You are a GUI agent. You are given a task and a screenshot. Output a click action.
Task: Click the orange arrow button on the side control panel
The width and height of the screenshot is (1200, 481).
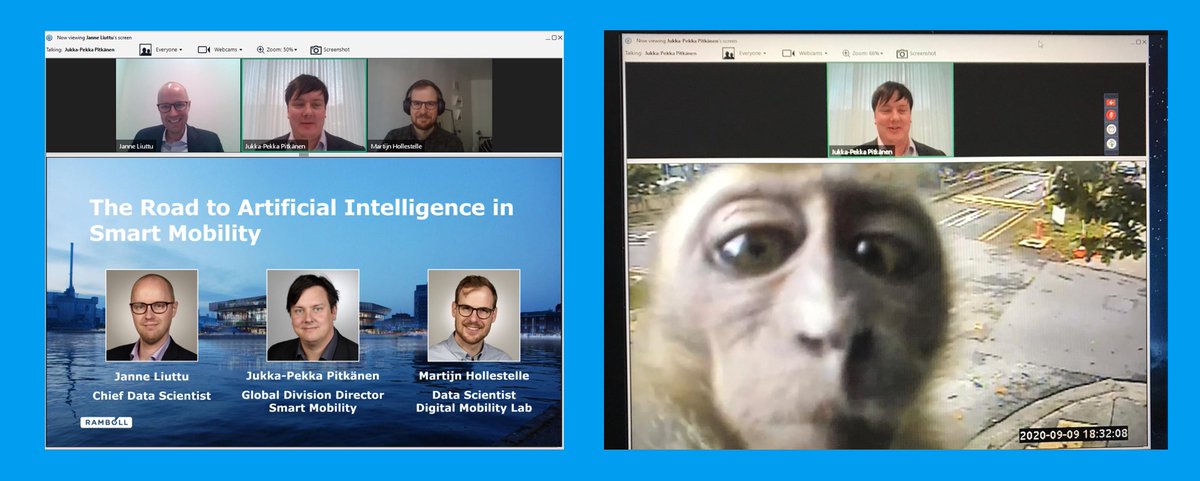pyautogui.click(x=1111, y=102)
